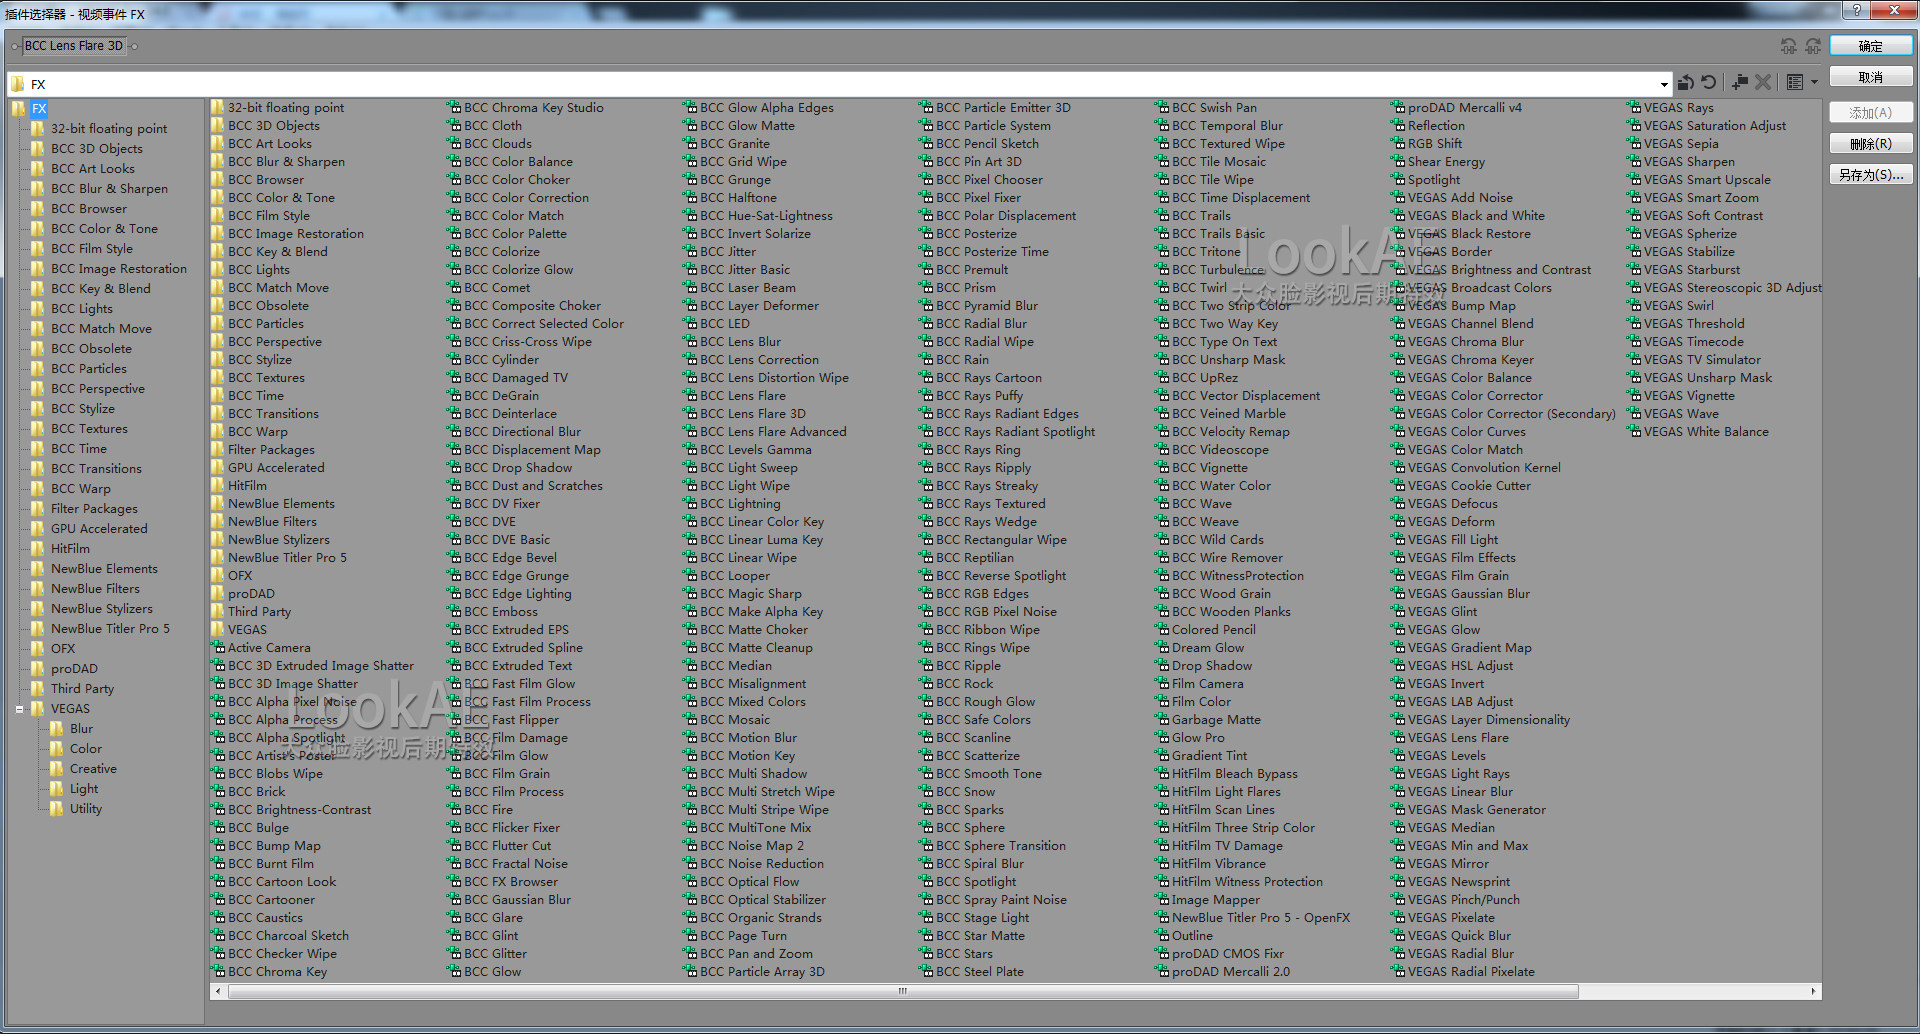Select VEGAS Stabilize plug-in
The width and height of the screenshot is (1920, 1034).
coord(1689,252)
